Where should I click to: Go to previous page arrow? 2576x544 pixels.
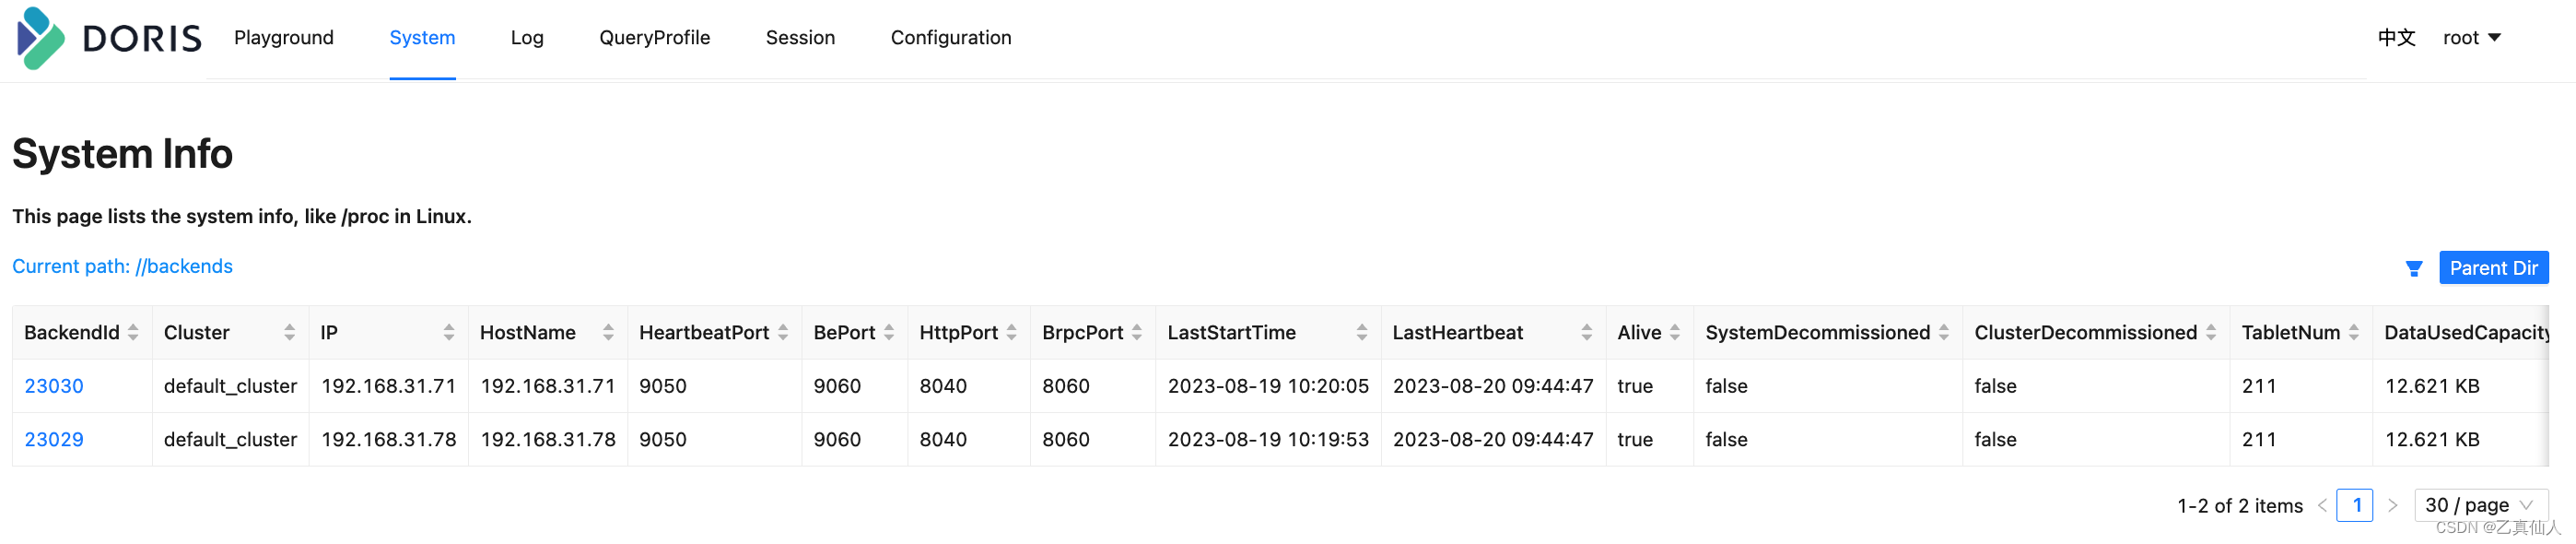tap(2322, 506)
